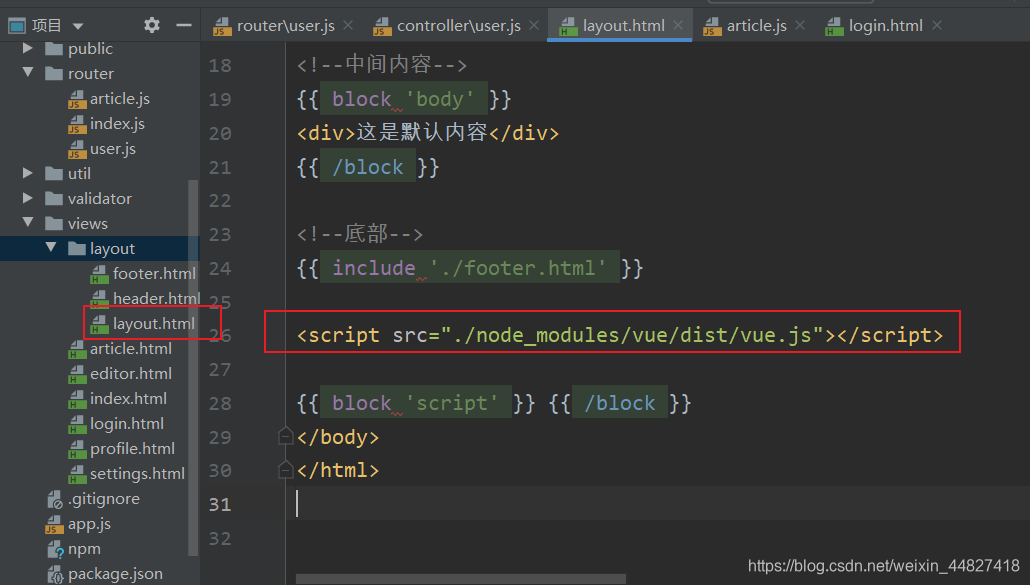The width and height of the screenshot is (1030, 585).
Task: Click HTML icon beside footer.html
Action: point(99,274)
